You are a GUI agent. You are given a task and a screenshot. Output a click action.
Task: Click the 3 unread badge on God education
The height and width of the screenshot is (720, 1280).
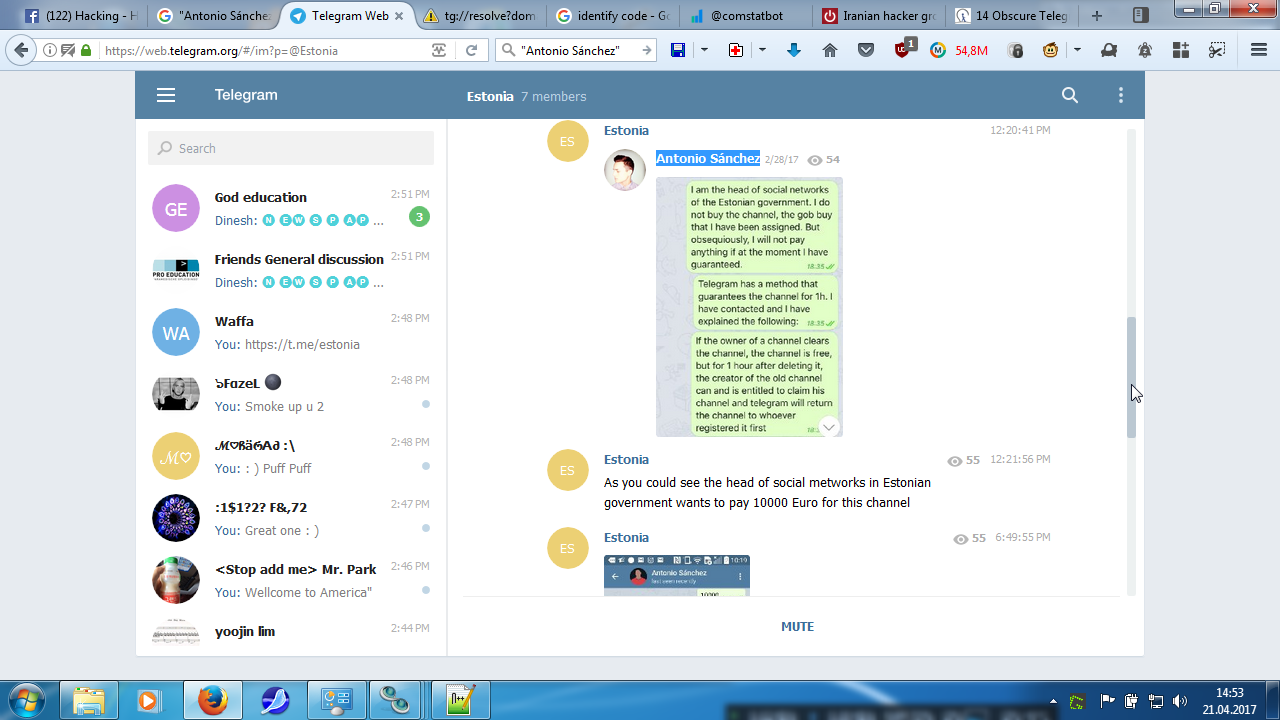click(x=419, y=217)
